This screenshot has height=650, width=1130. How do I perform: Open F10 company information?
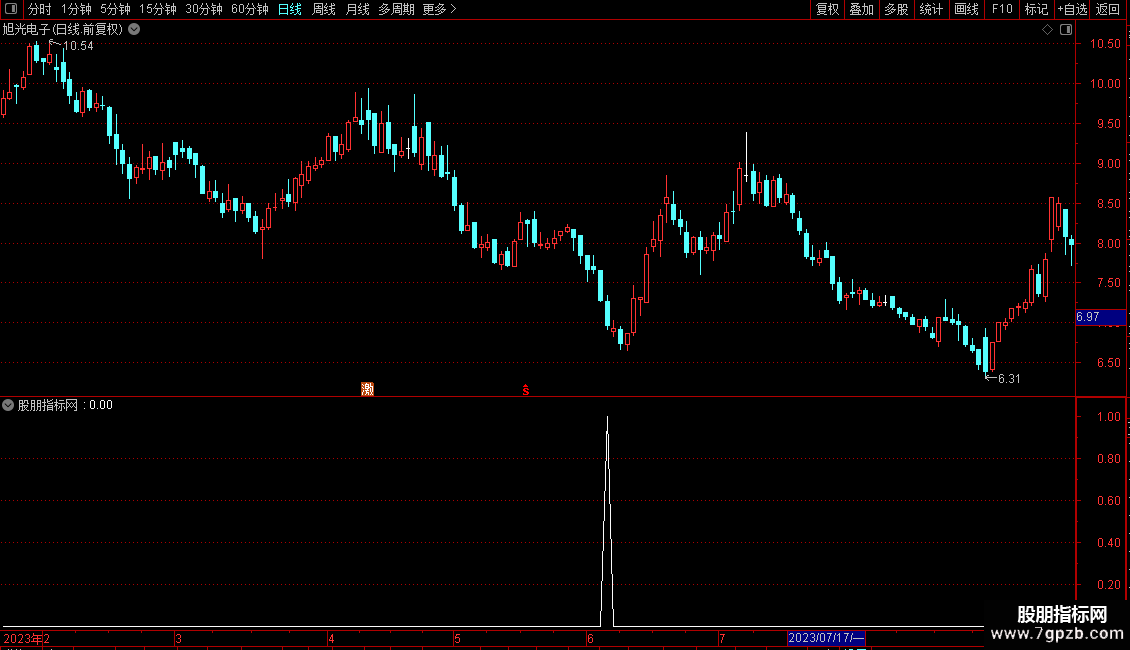[1002, 9]
